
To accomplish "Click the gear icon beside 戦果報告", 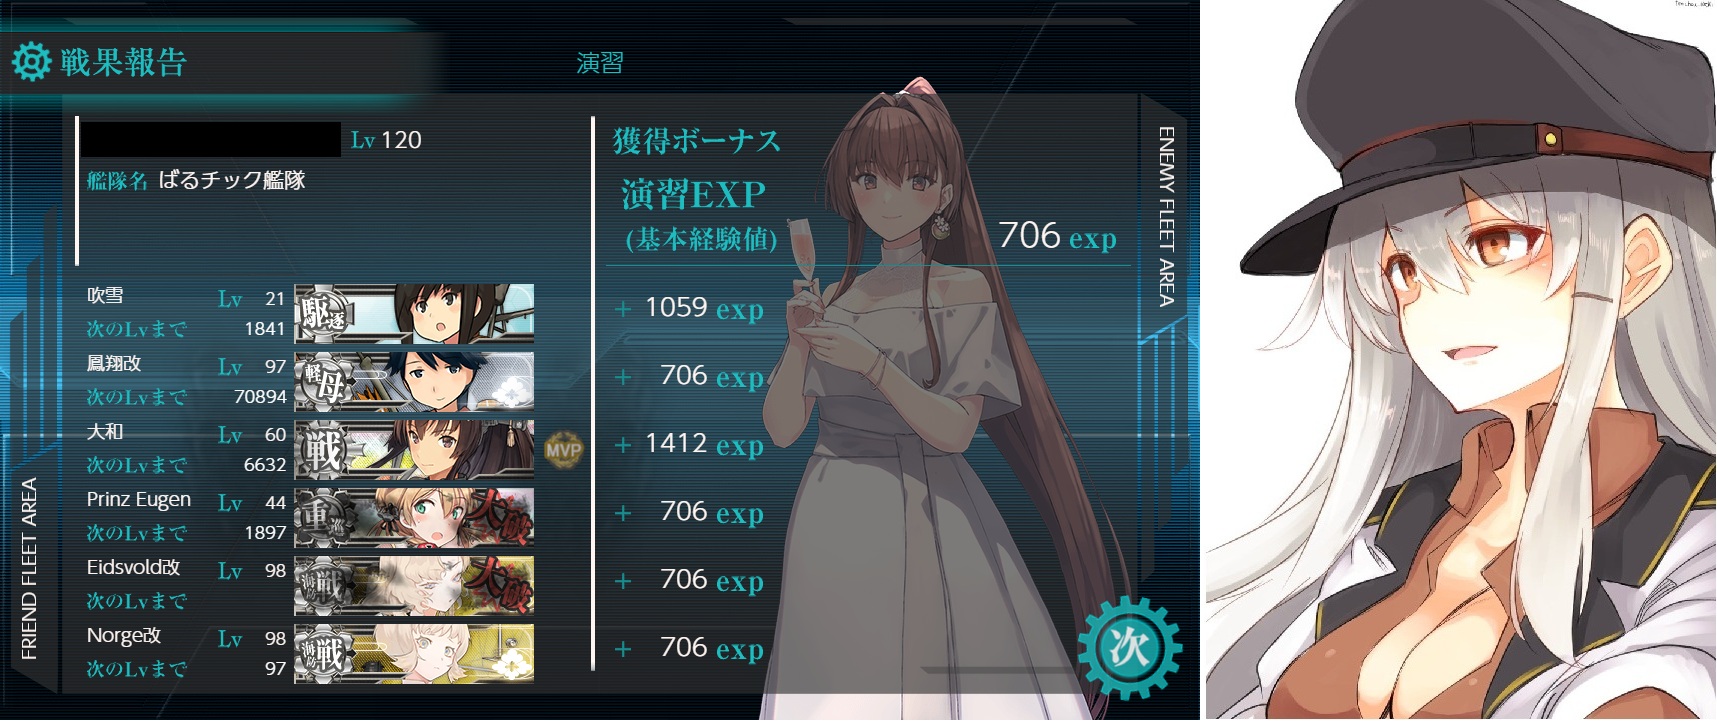I will 31,62.
